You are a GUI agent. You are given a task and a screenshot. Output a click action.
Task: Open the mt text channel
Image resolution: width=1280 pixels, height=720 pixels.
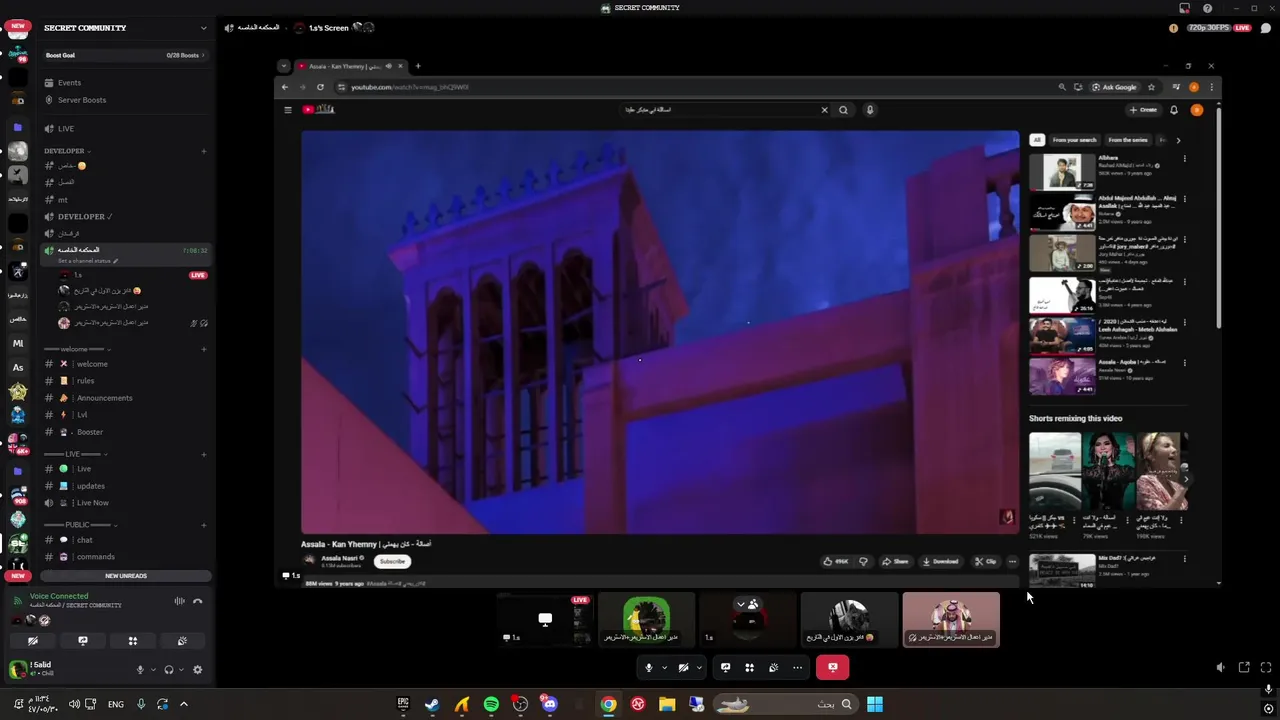coord(125,200)
